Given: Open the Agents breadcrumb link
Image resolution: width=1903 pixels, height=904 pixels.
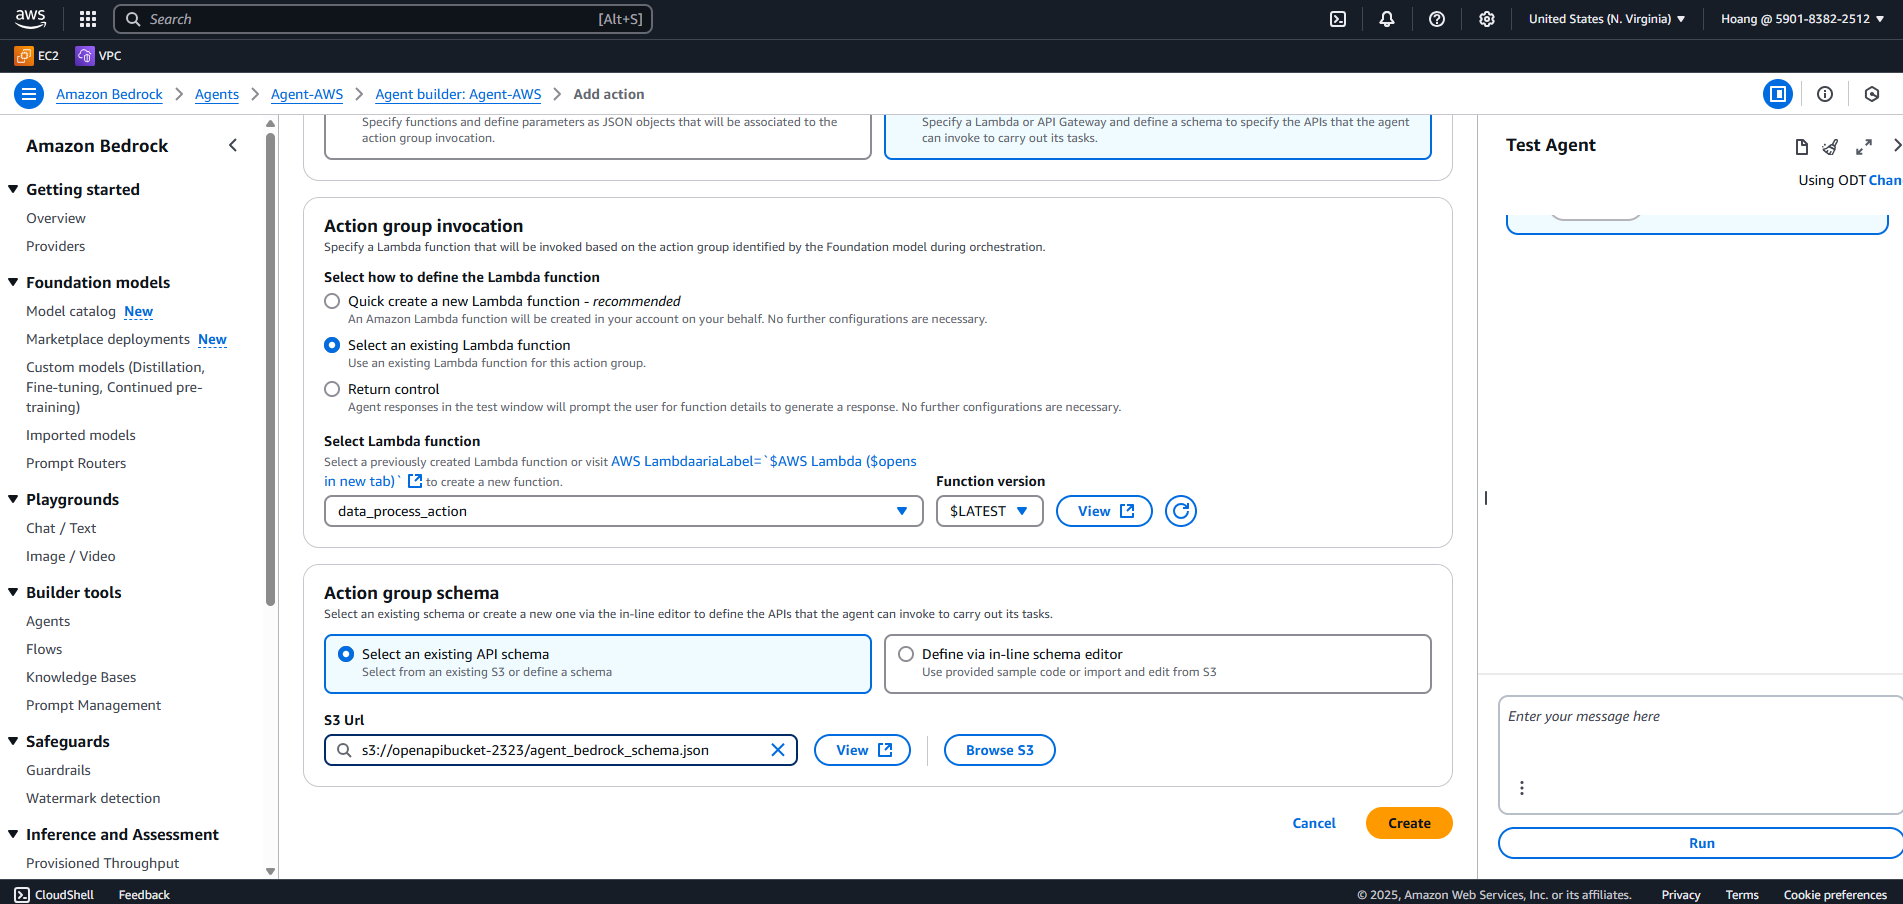Looking at the screenshot, I should 217,94.
